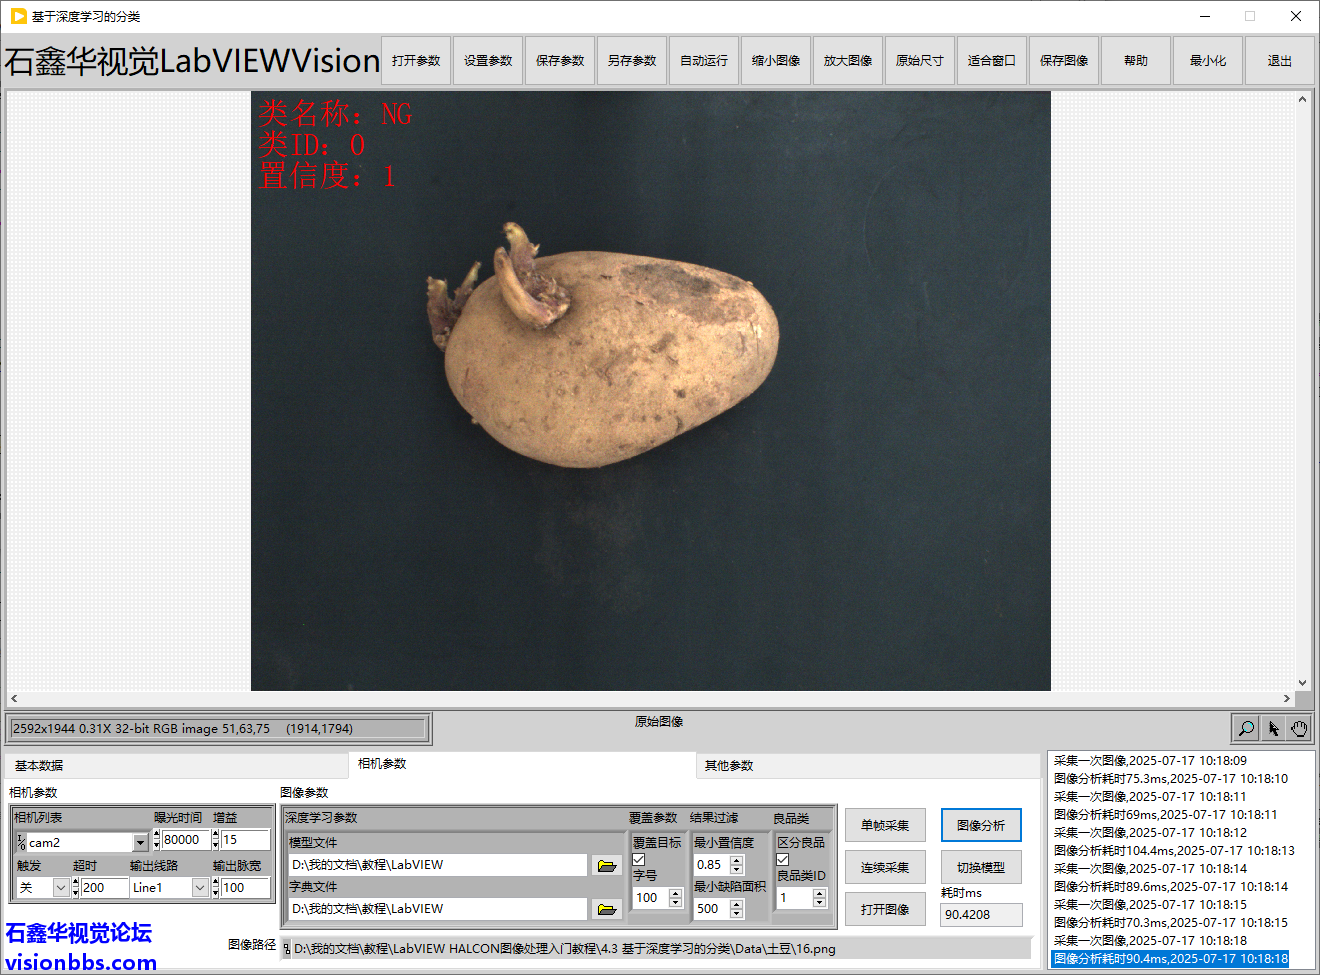This screenshot has height=975, width=1320.
Task: Click the image viewer horizontal scrollbar
Action: (x=650, y=699)
